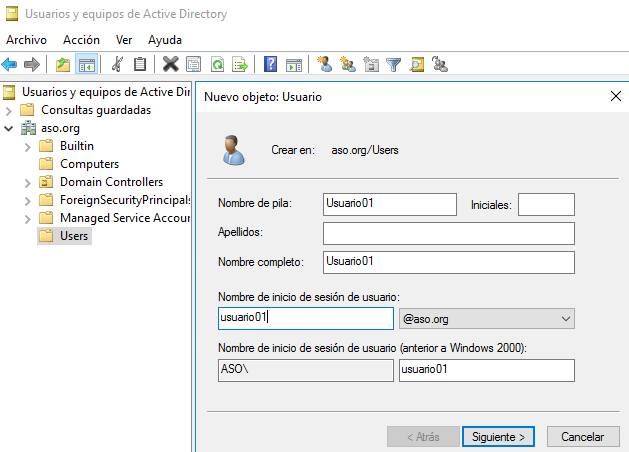Image resolution: width=629 pixels, height=452 pixels.
Task: Open Help via blue question icon
Action: pyautogui.click(x=270, y=65)
